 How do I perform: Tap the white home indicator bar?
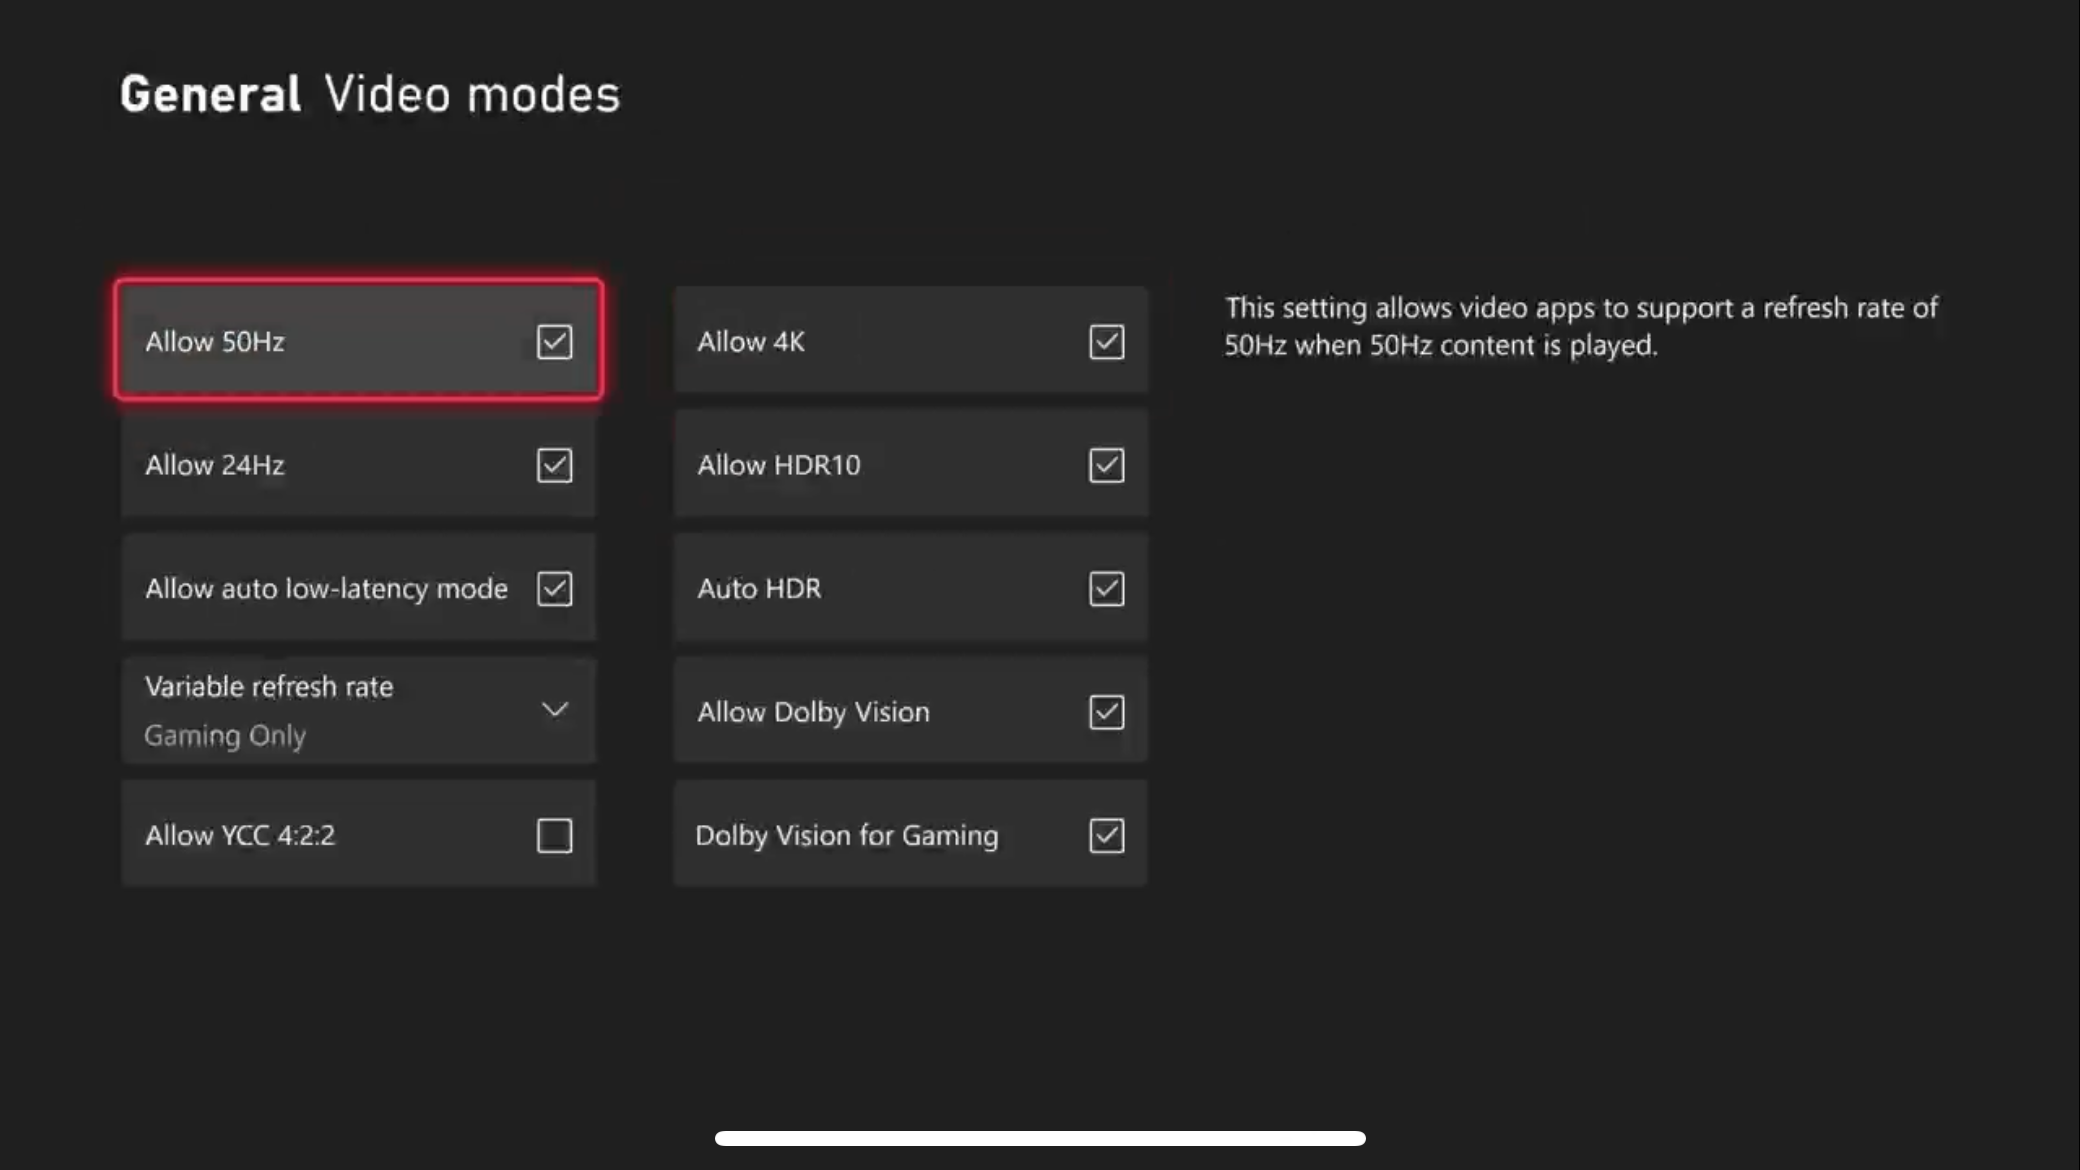[x=1040, y=1138]
